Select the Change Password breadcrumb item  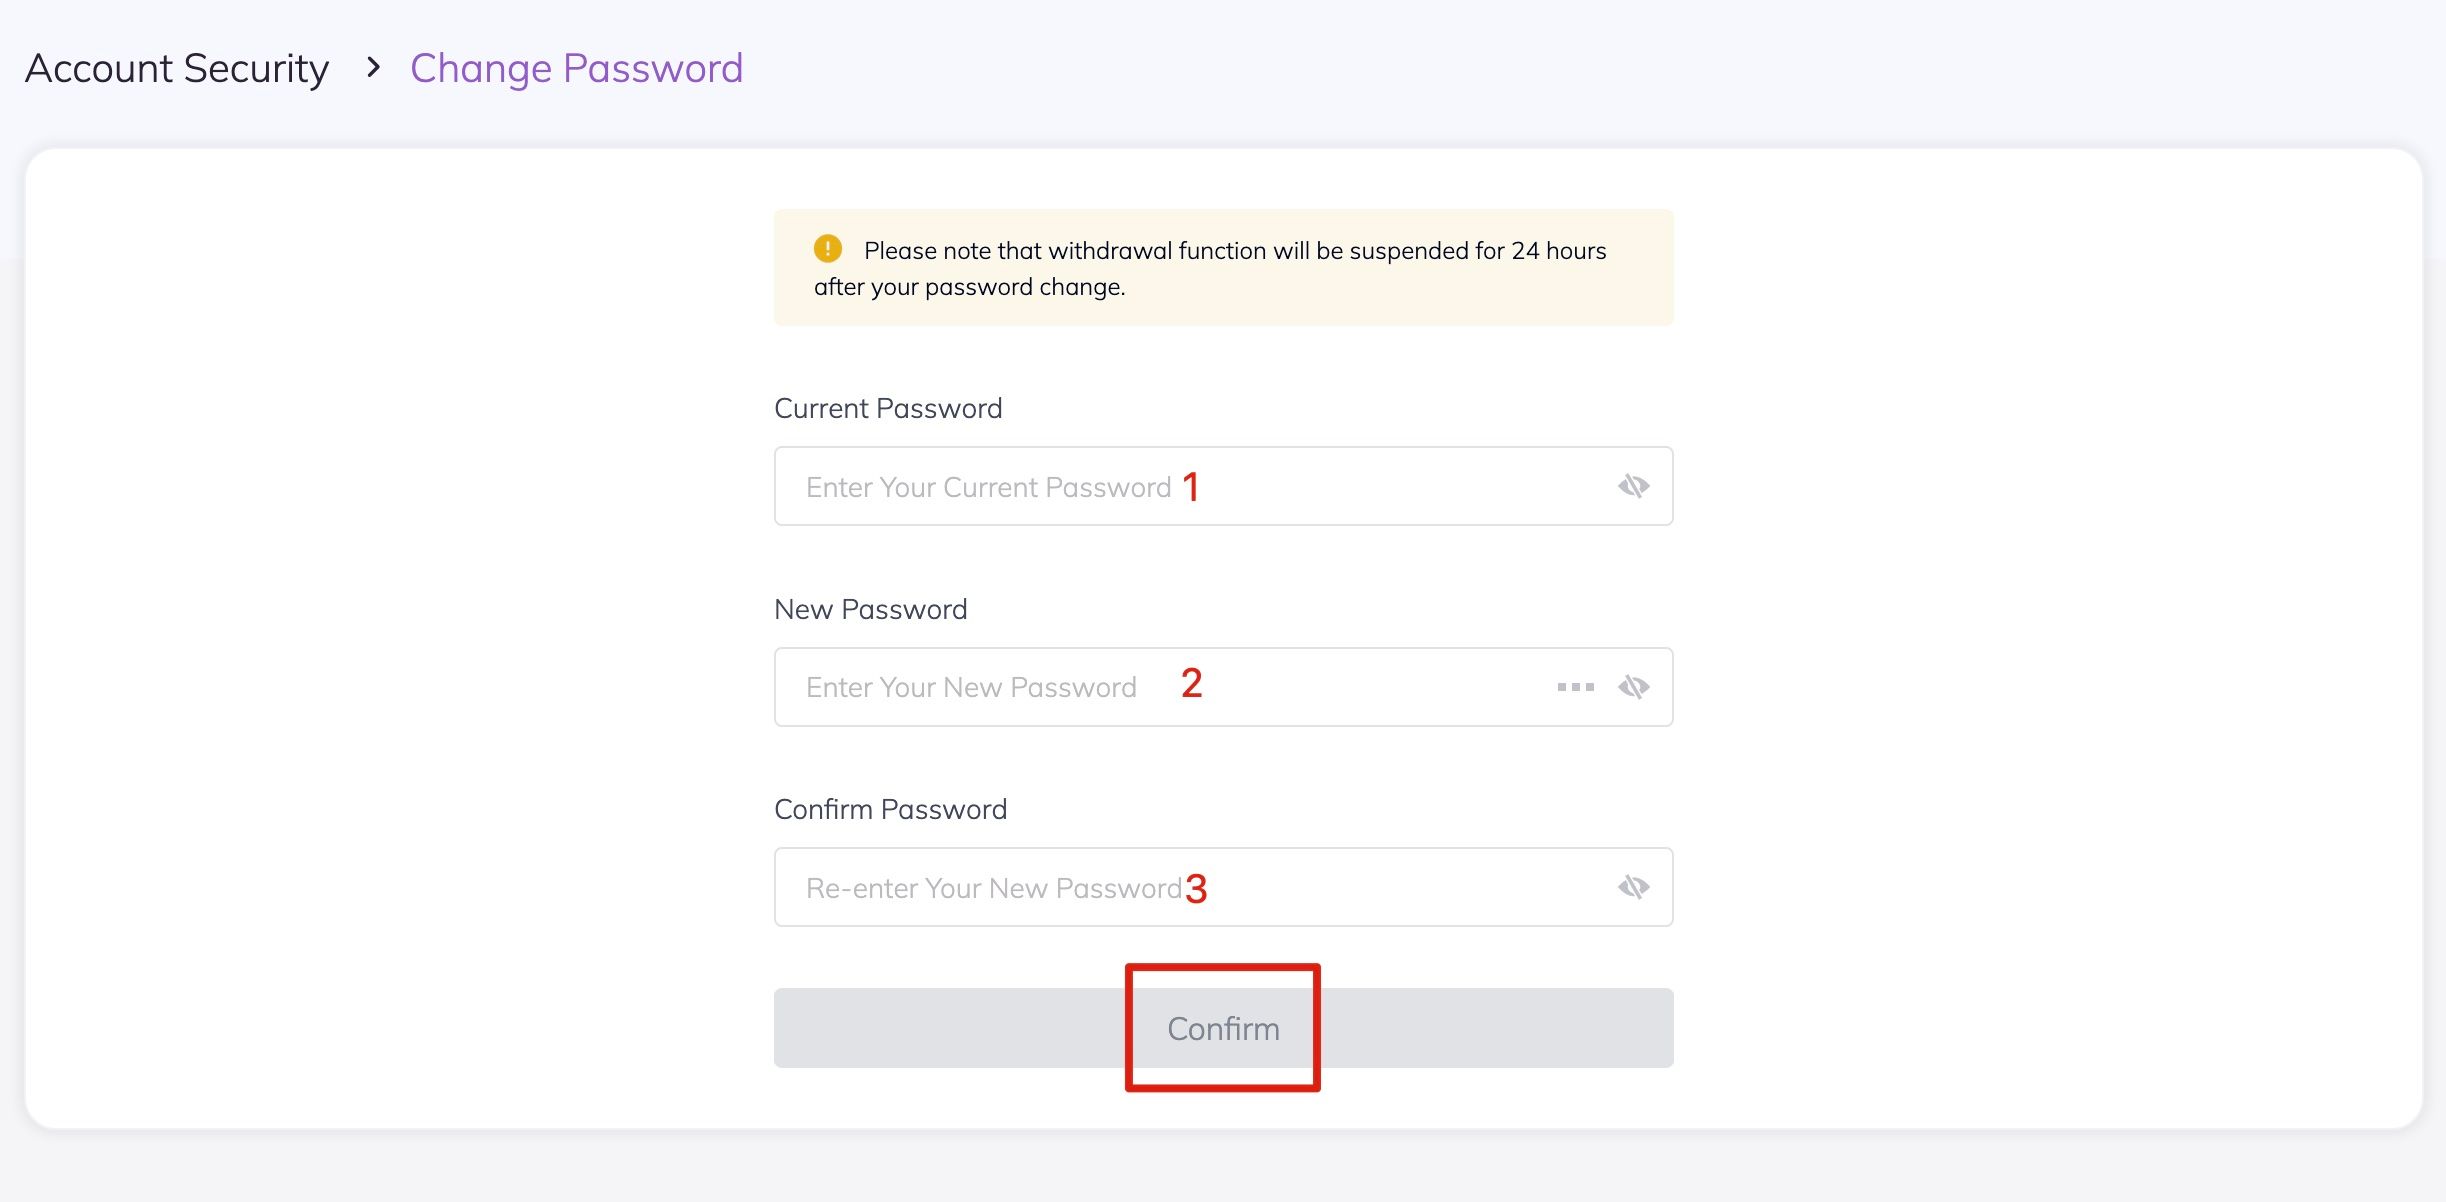(576, 69)
